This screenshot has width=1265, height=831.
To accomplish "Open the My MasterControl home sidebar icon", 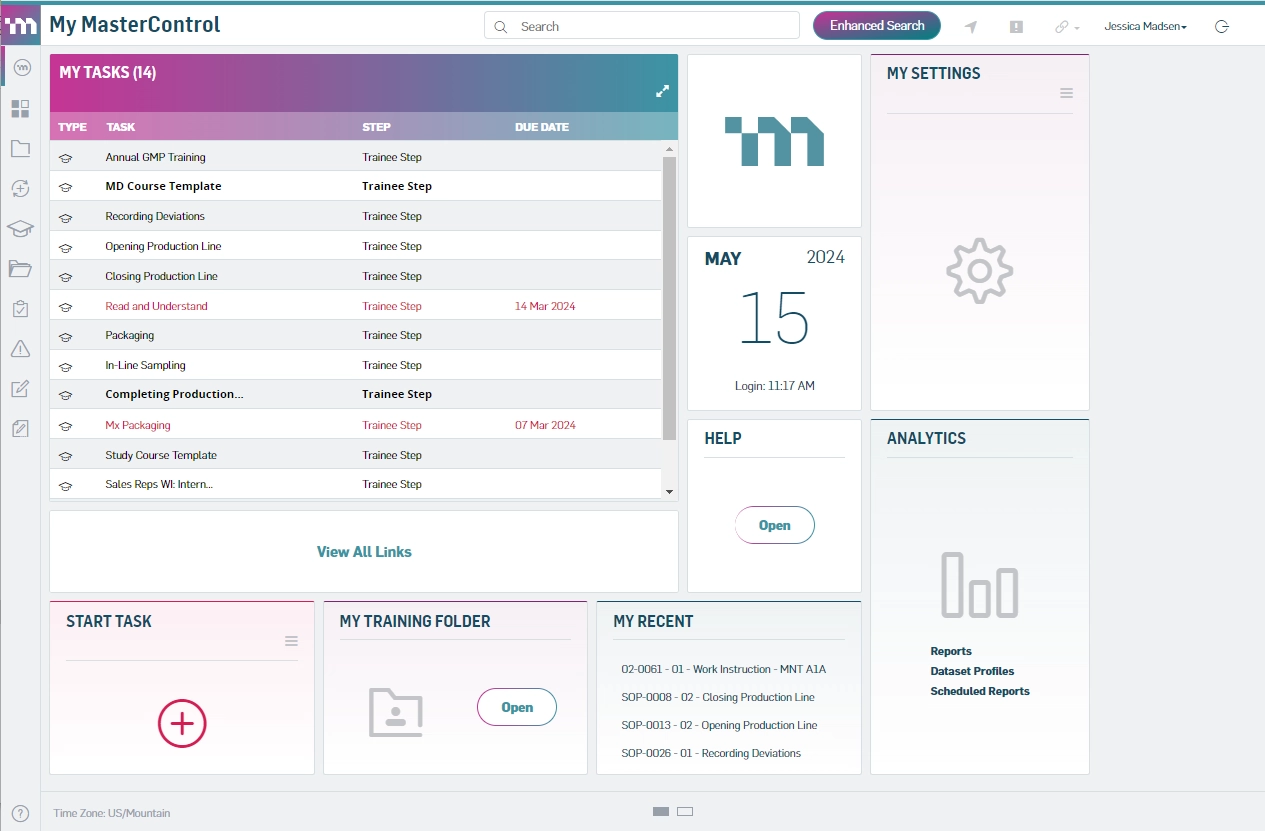I will click(21, 68).
